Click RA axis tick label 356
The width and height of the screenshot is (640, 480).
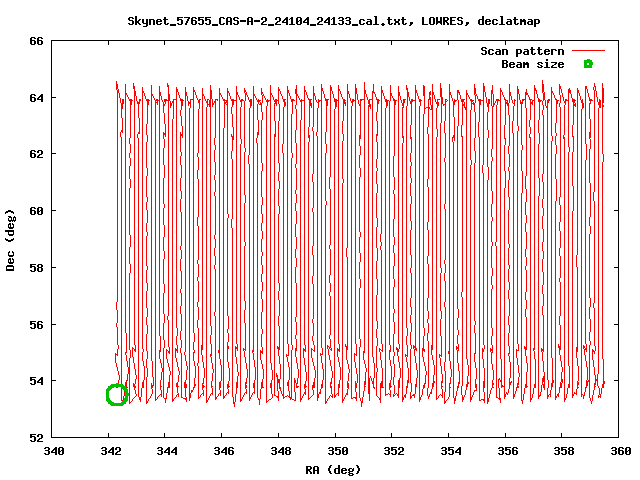click(x=508, y=451)
